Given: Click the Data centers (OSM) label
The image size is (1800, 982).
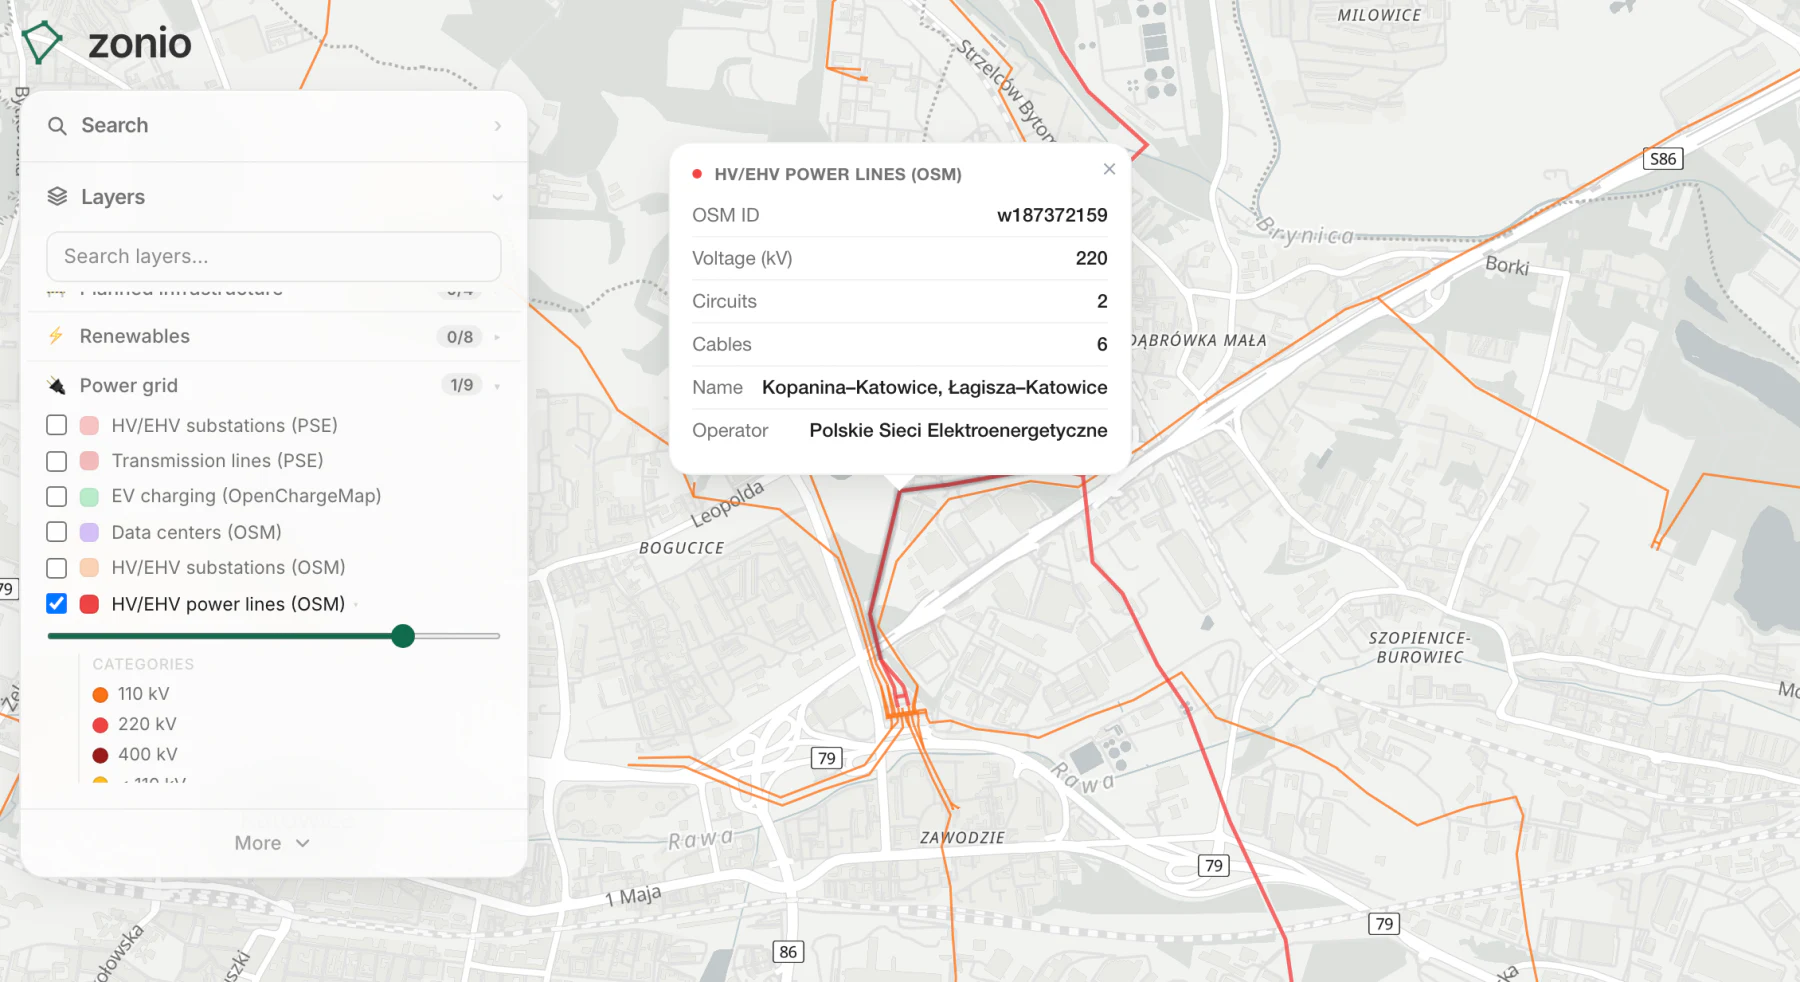Looking at the screenshot, I should click(196, 532).
